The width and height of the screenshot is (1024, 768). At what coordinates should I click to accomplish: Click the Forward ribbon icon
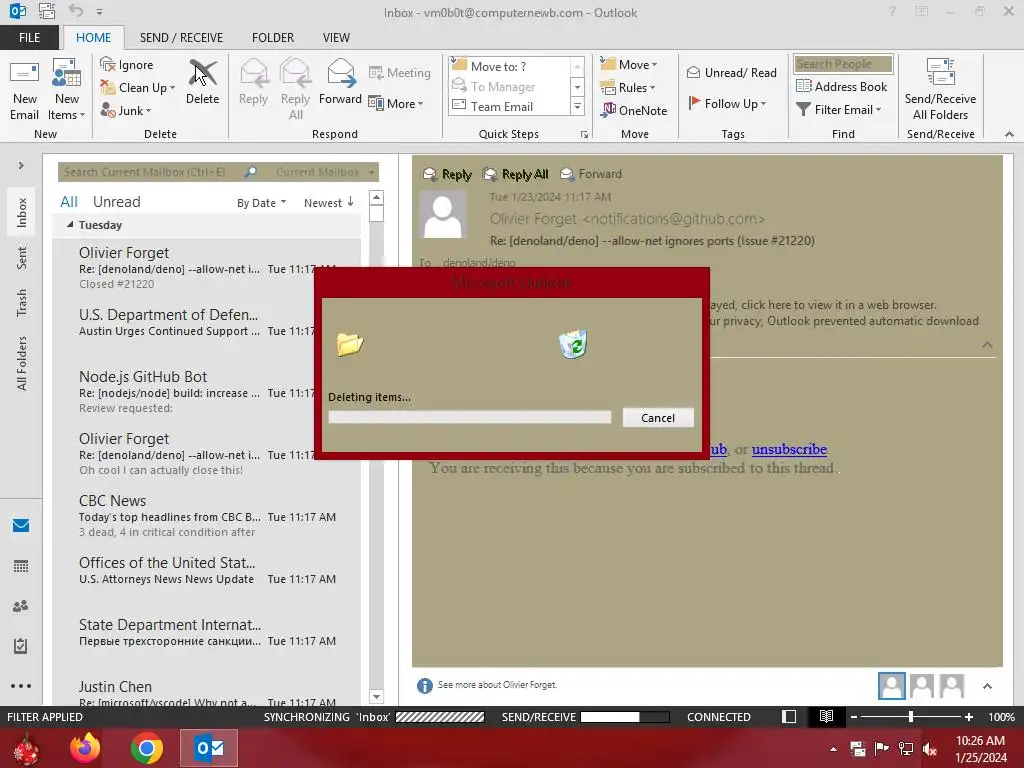(340, 82)
